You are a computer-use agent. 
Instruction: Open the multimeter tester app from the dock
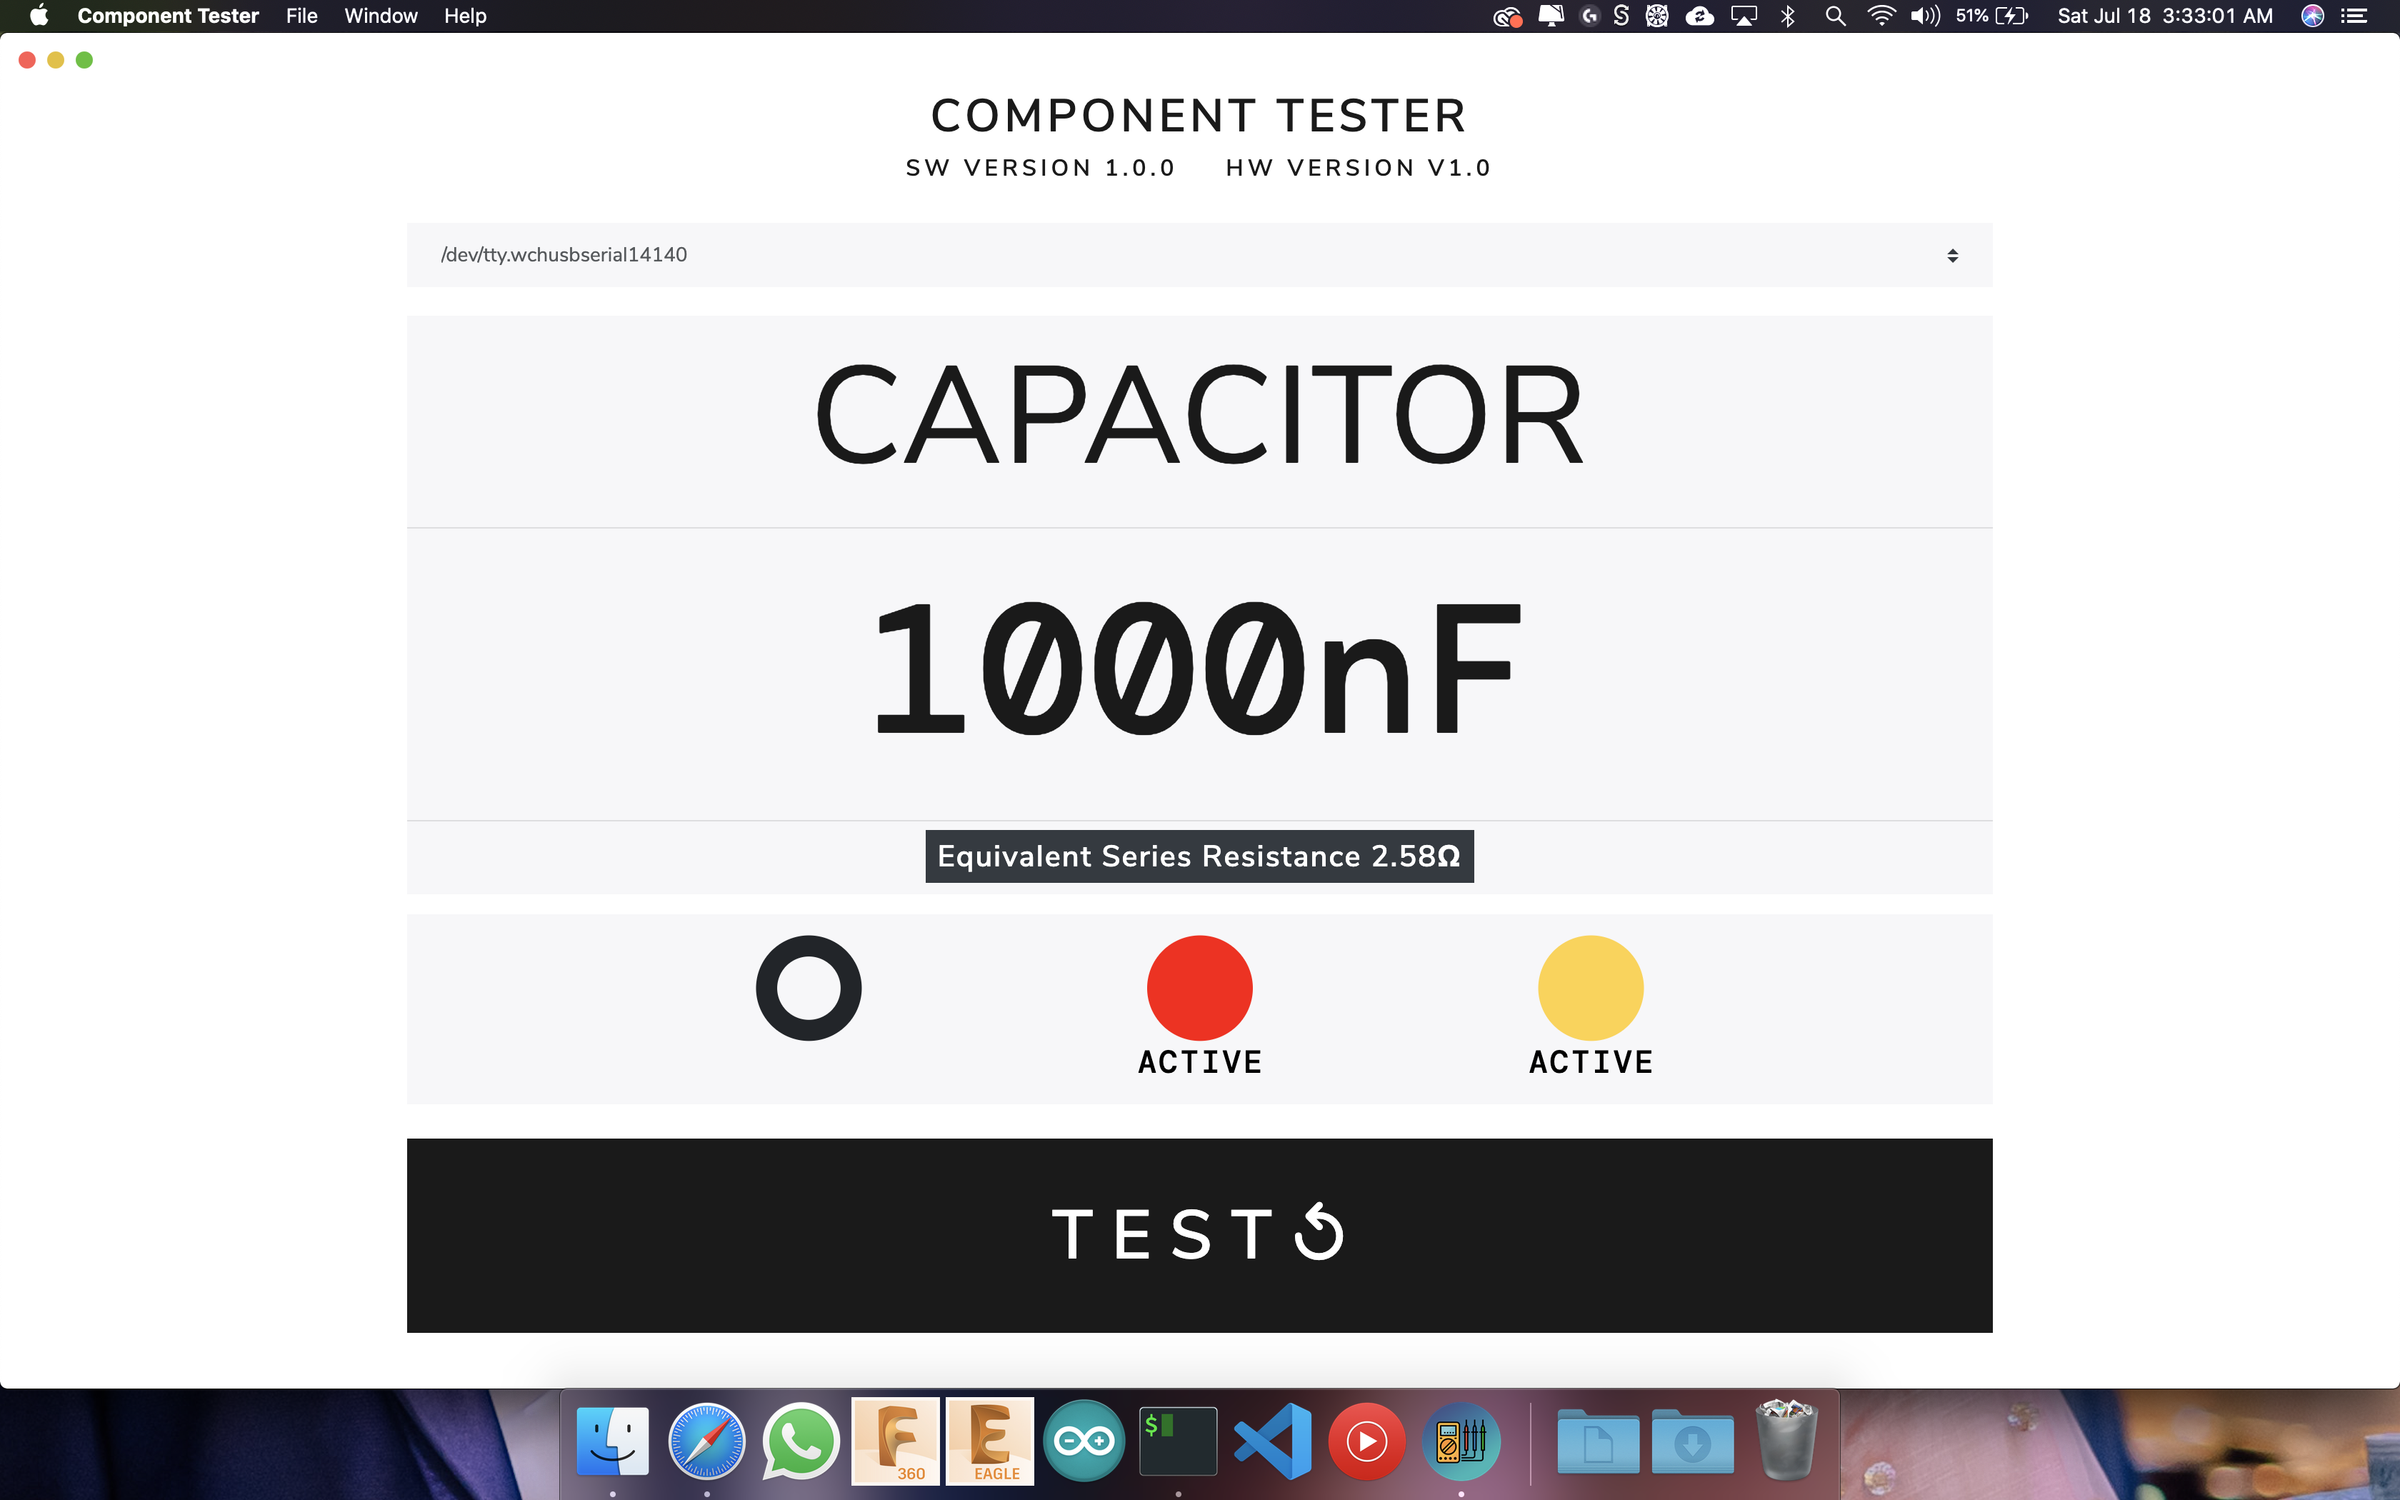1461,1440
